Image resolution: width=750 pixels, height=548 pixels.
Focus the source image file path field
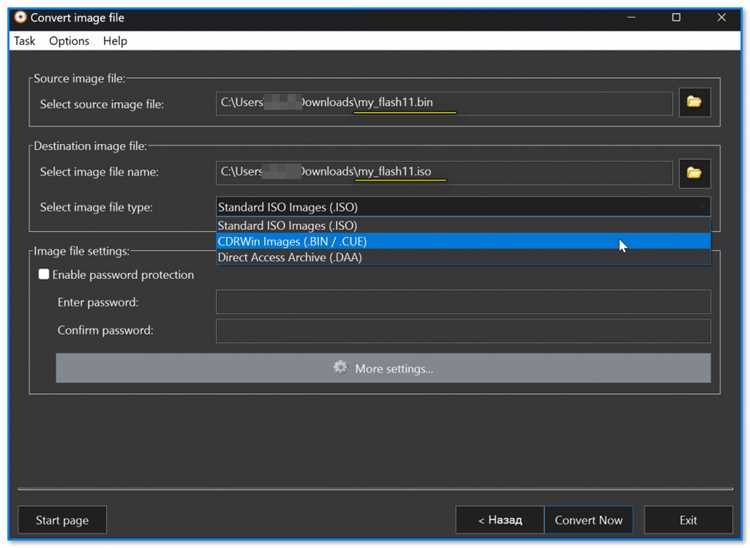pos(444,103)
